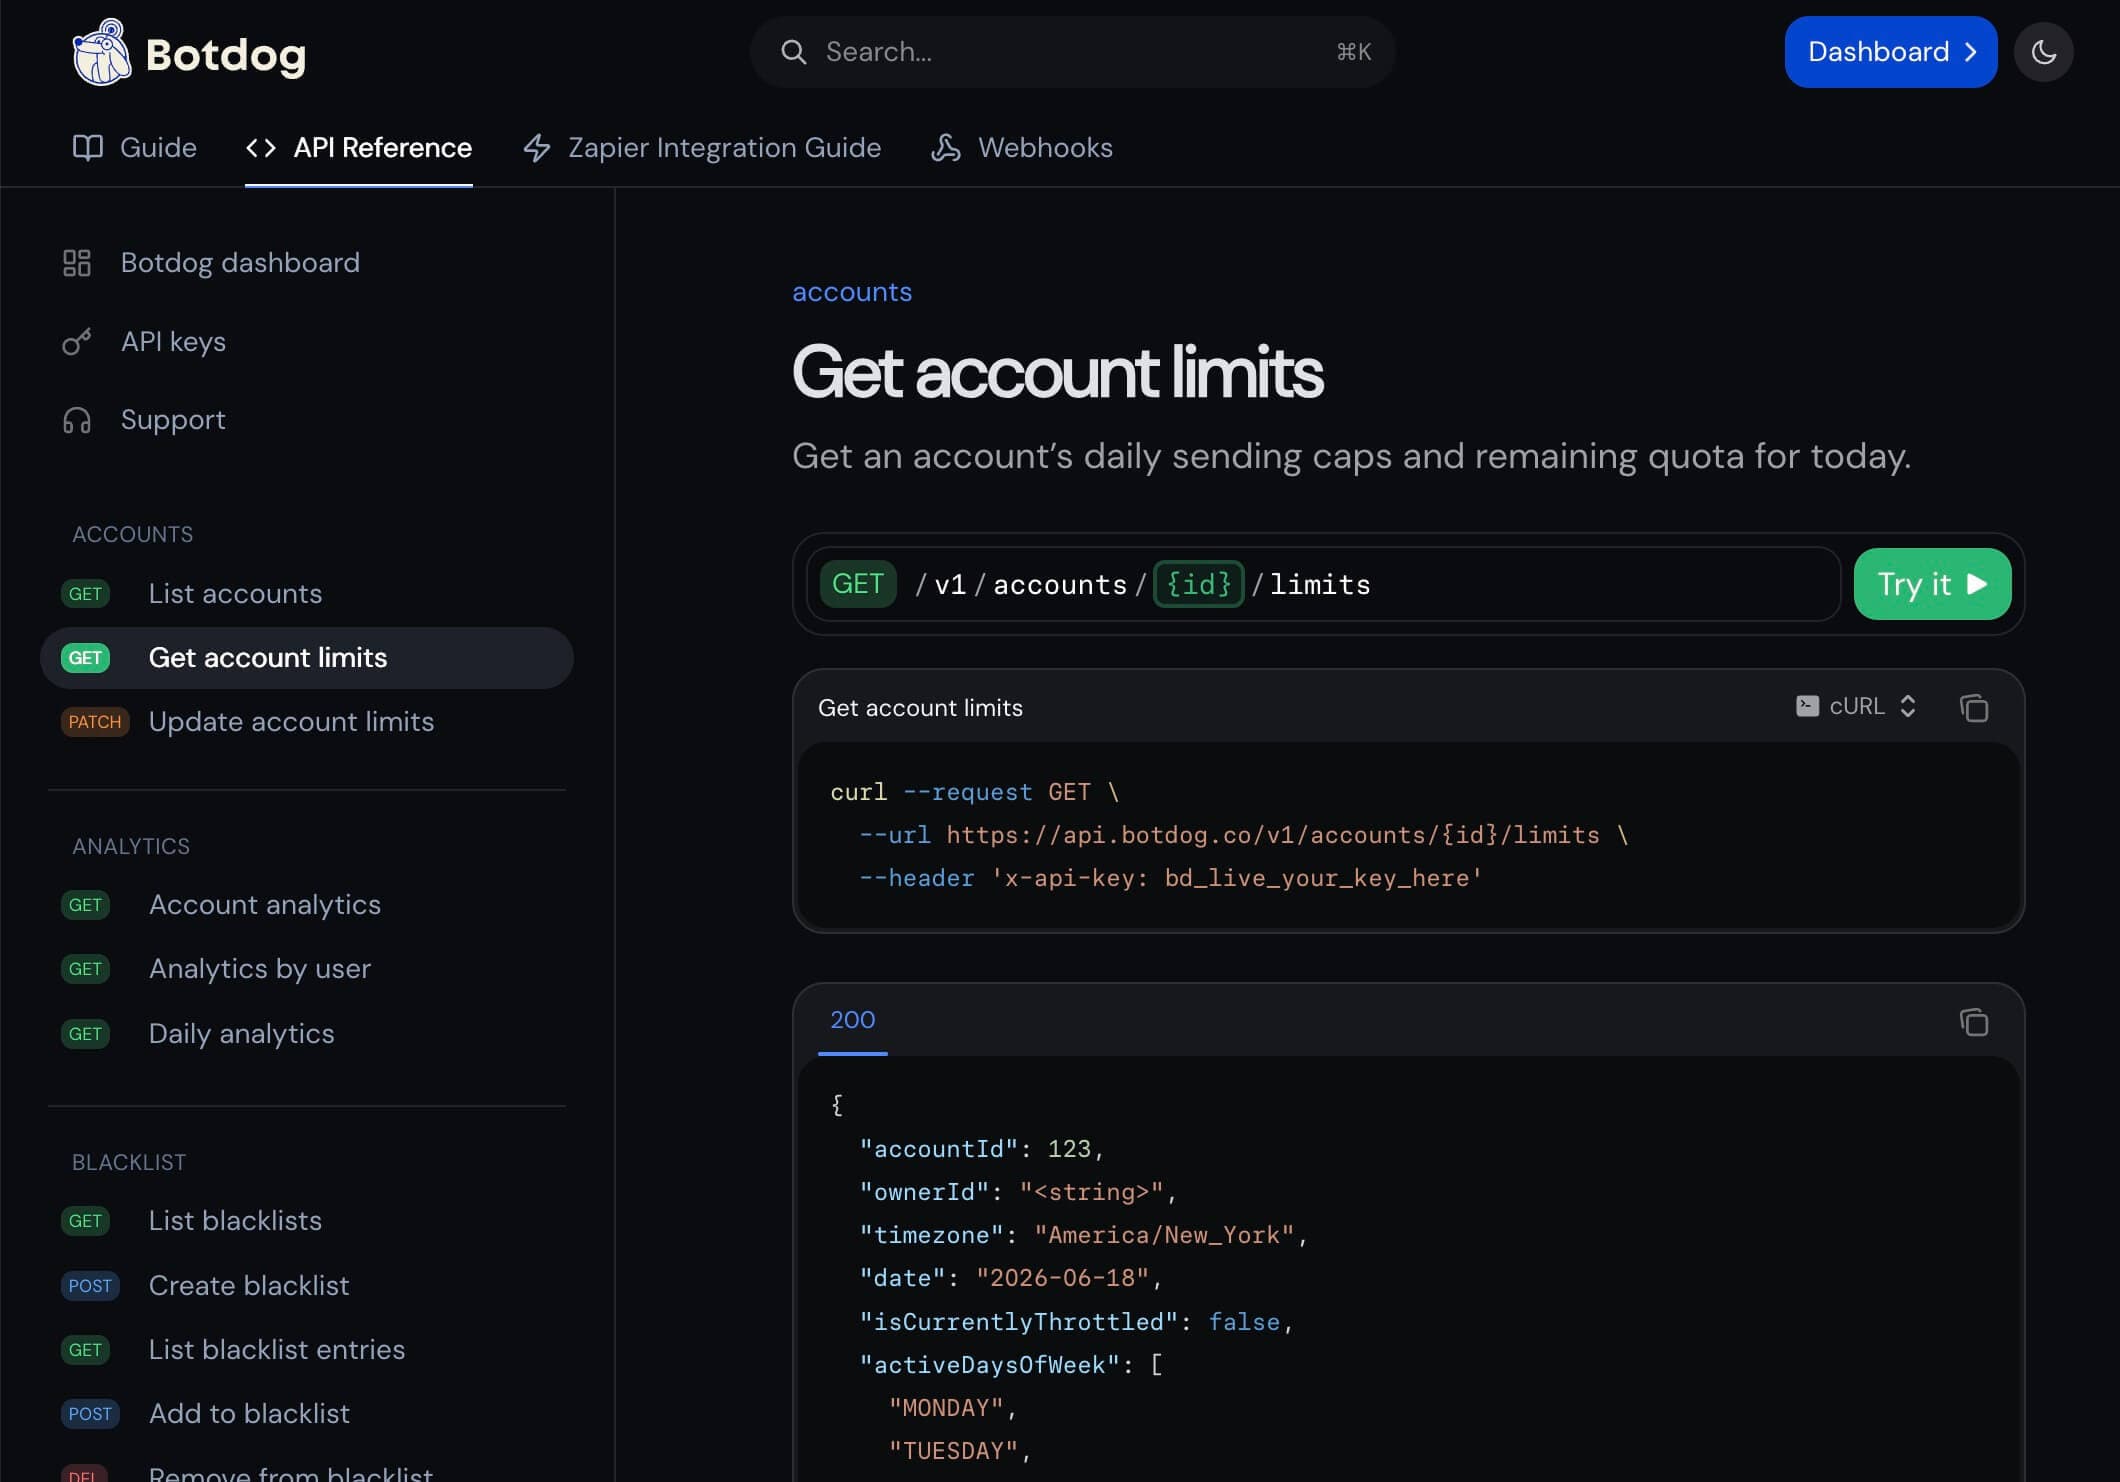The height and width of the screenshot is (1482, 2120).
Task: Click the GET badge beside List accounts
Action: click(85, 594)
